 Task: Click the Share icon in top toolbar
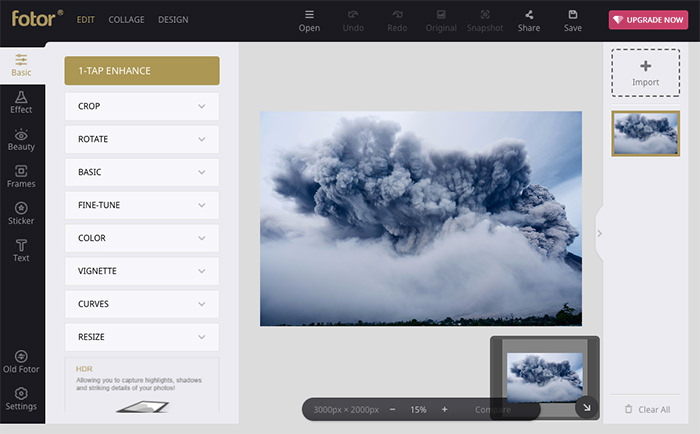coord(529,20)
